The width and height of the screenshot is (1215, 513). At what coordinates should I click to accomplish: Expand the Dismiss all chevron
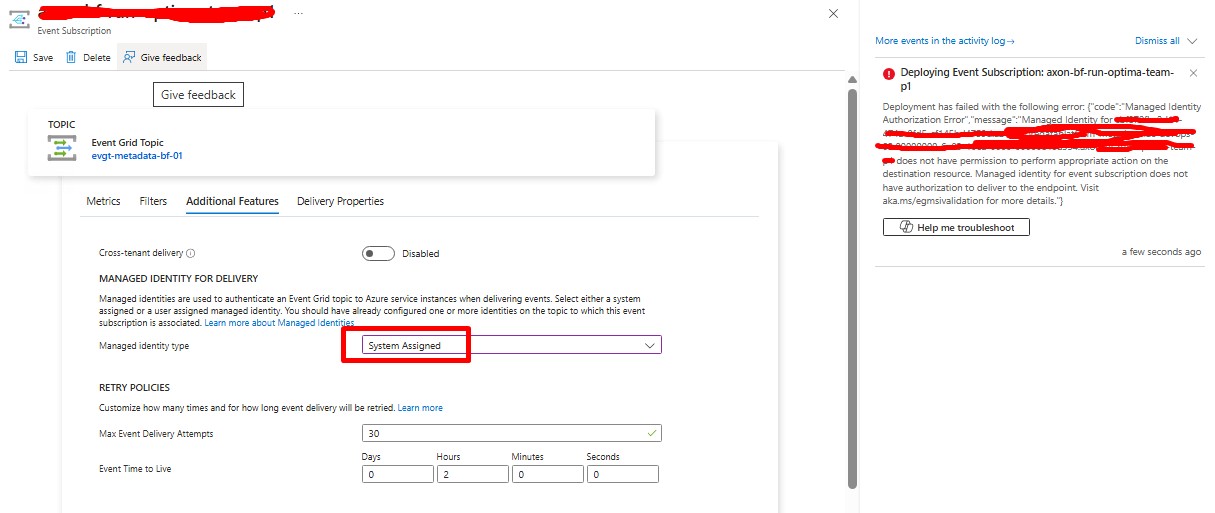pos(1191,41)
